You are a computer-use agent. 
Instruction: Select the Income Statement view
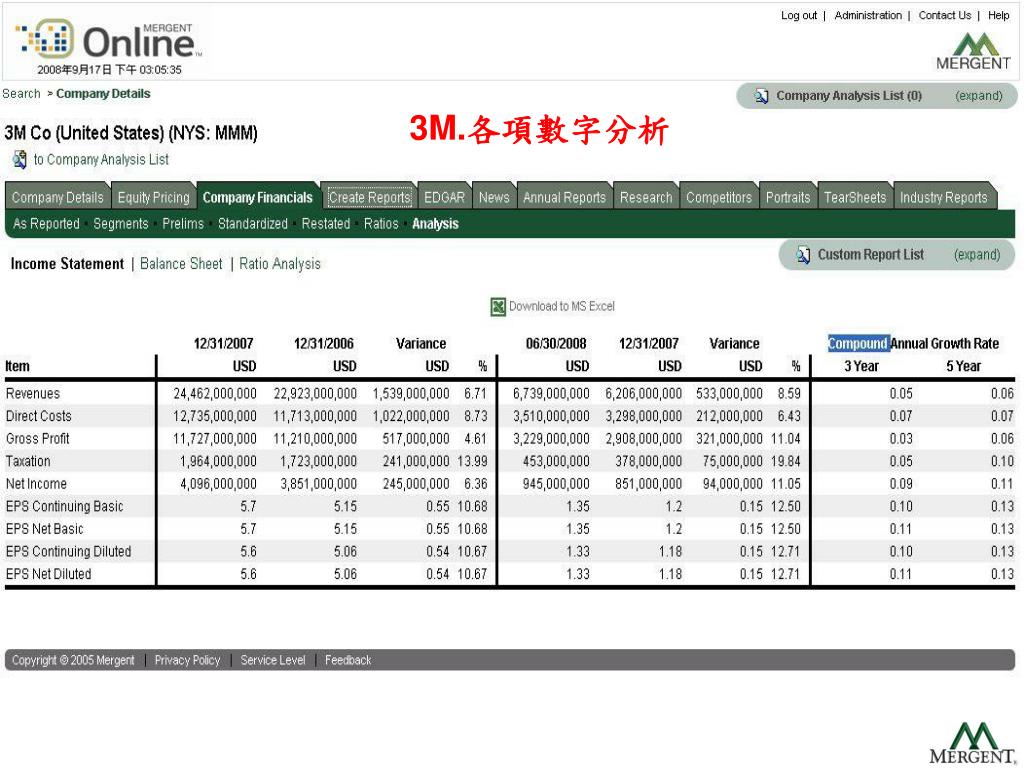coord(67,264)
